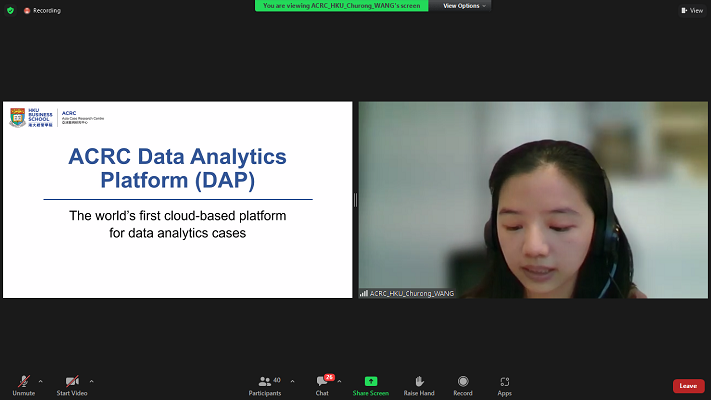Open the Participants panel
Screen dimensions: 711x400
tap(265, 385)
